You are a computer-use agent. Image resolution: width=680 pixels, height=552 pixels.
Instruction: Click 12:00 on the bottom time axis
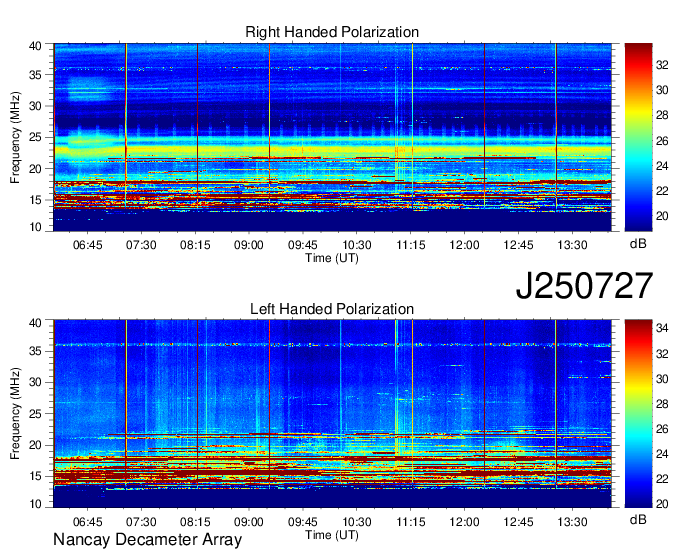click(x=464, y=522)
